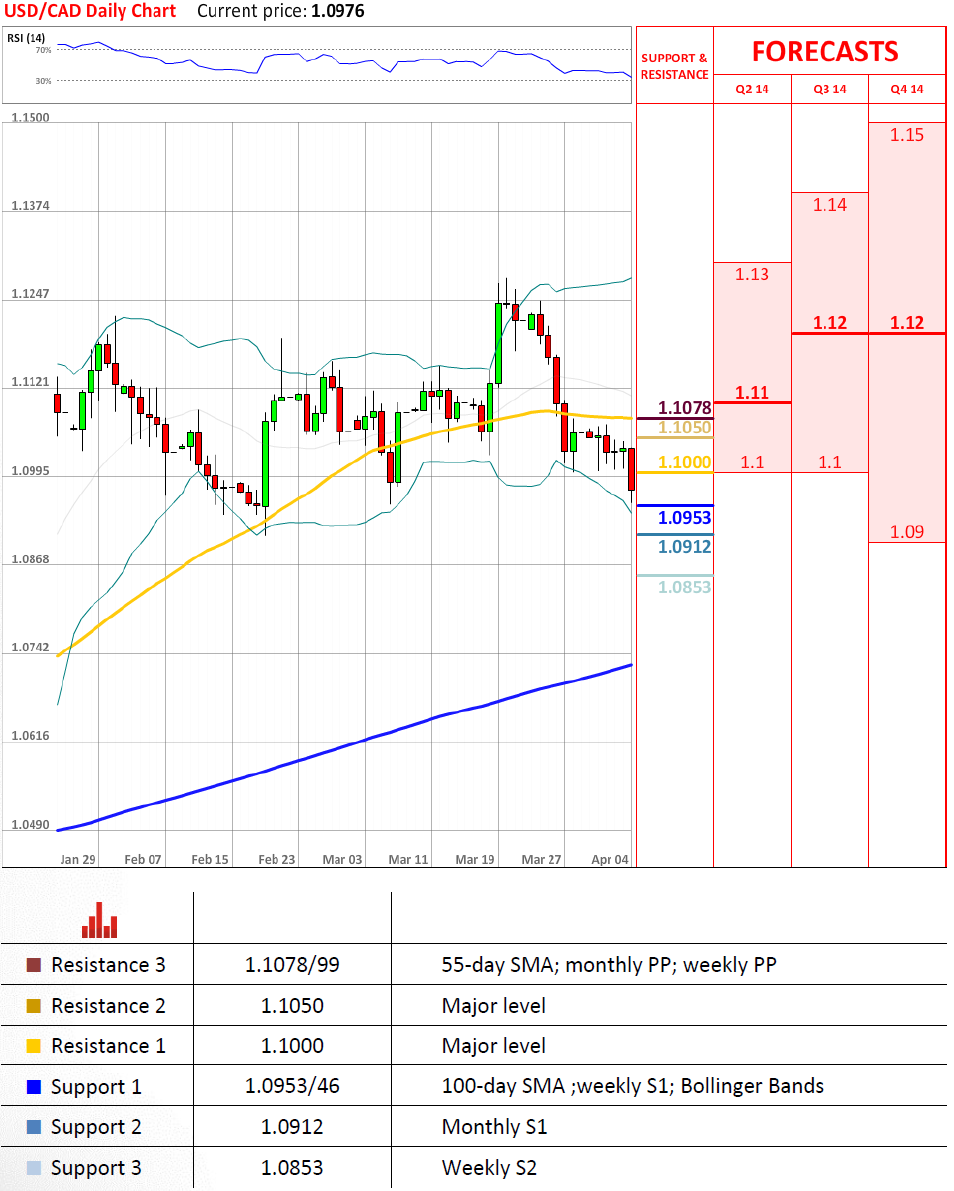
Task: Click the Resistance 3 maroon color swatch
Action: (33, 965)
